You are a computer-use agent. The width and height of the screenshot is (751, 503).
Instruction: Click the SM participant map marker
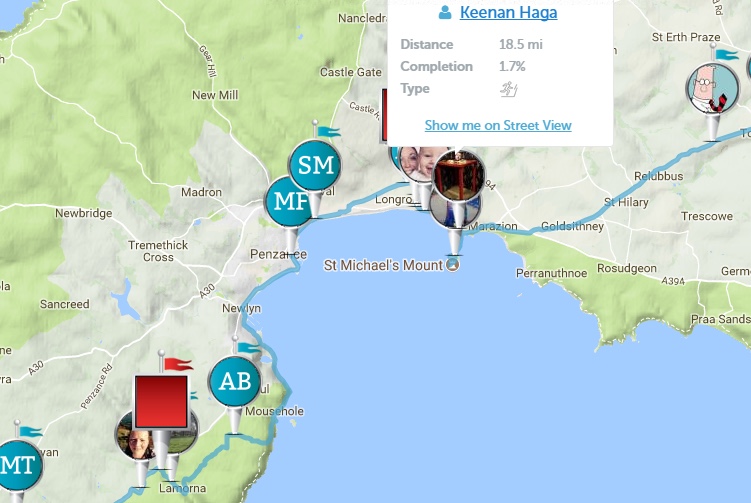coord(316,165)
